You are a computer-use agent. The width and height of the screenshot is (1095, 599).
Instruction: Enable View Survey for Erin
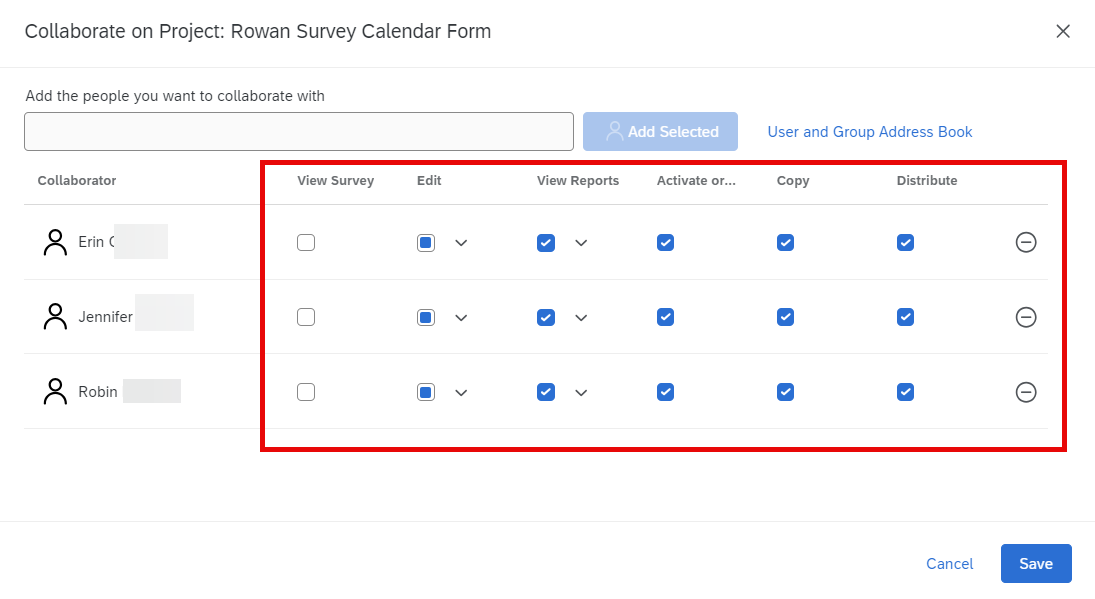(x=306, y=242)
